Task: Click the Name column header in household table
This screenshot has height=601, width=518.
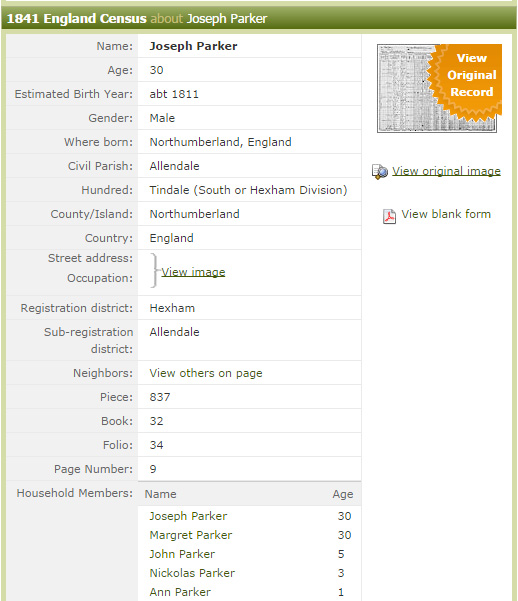Action: (160, 494)
